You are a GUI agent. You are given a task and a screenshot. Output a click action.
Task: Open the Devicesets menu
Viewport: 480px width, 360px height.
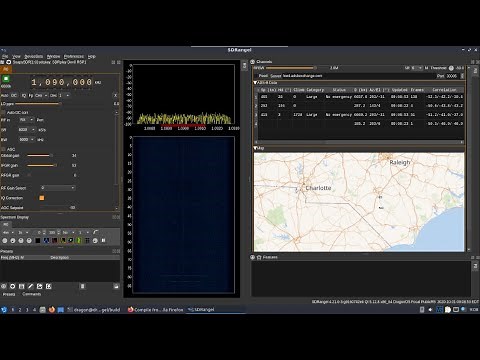point(34,56)
